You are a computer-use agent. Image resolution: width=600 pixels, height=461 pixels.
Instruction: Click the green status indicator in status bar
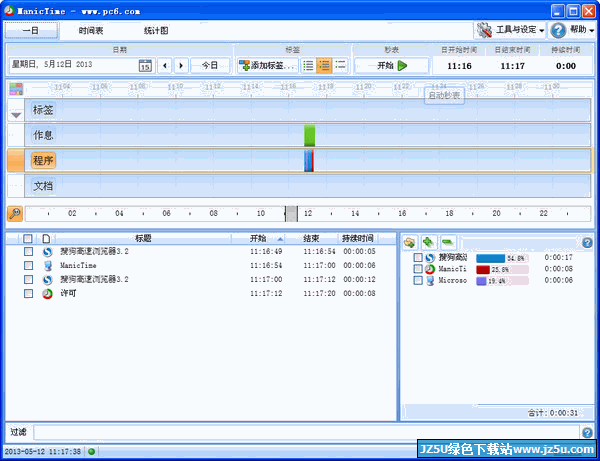[x=91, y=451]
